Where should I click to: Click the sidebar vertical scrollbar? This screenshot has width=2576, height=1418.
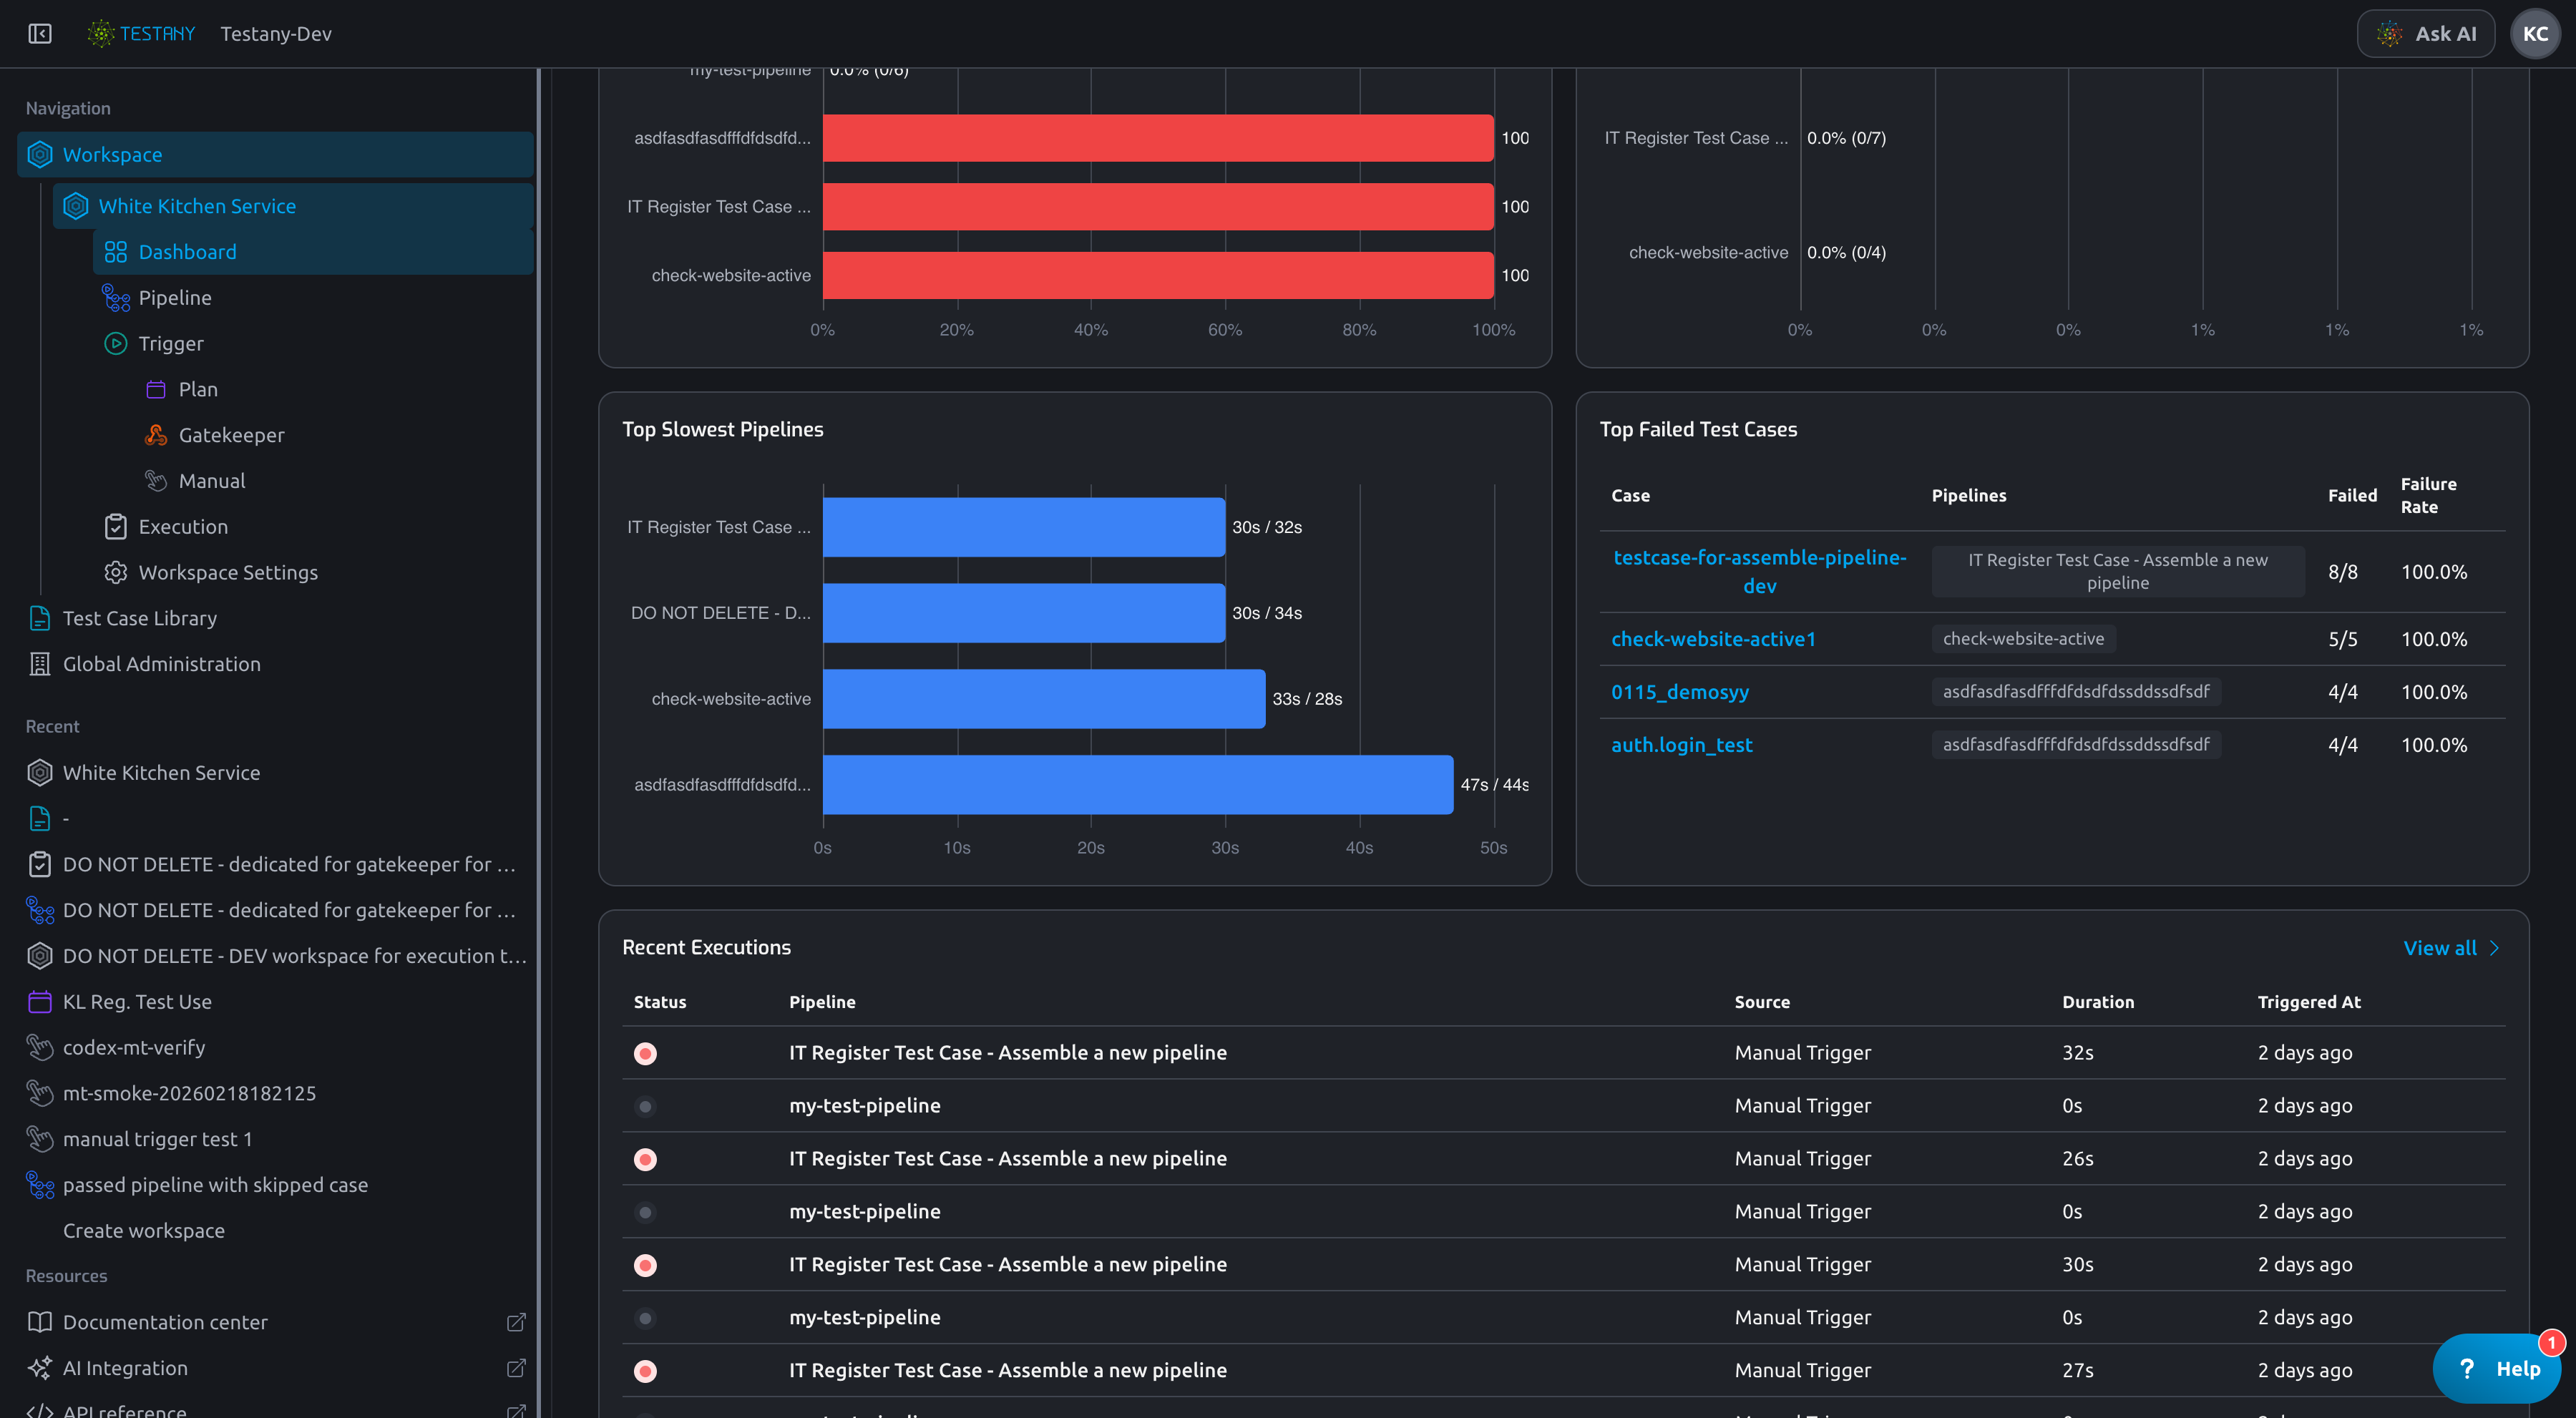(x=539, y=743)
